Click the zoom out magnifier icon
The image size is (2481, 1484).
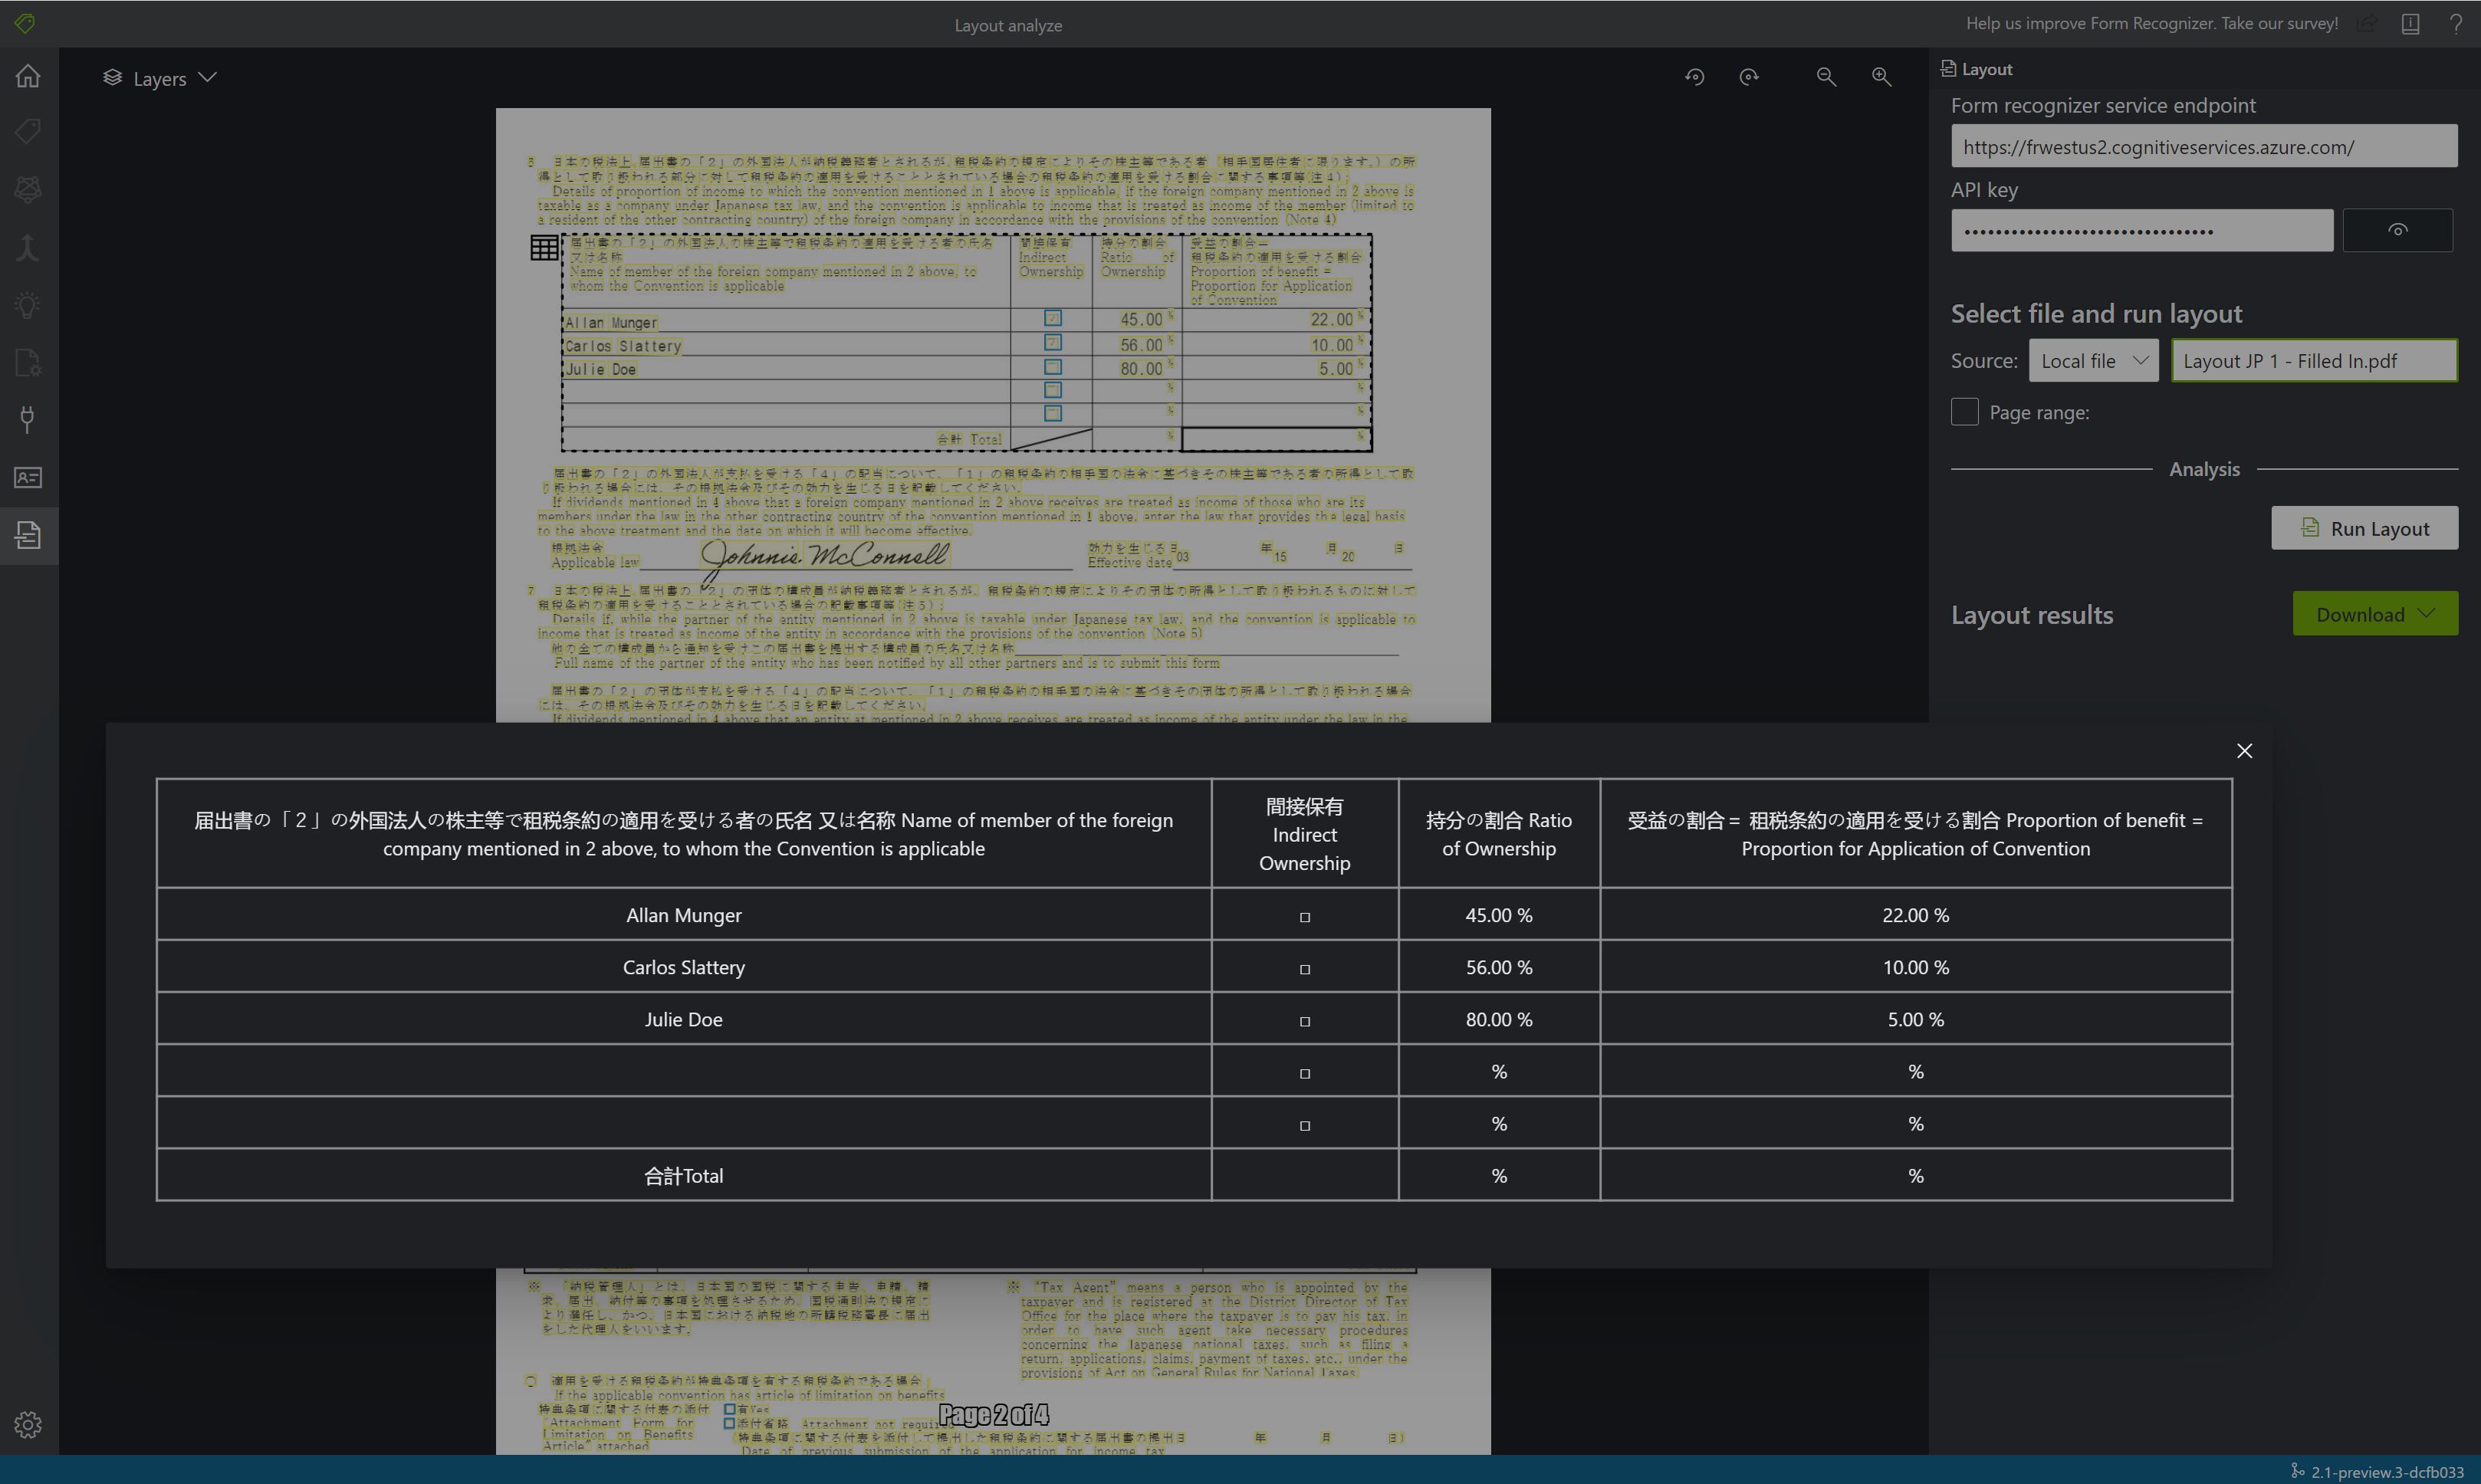1827,74
